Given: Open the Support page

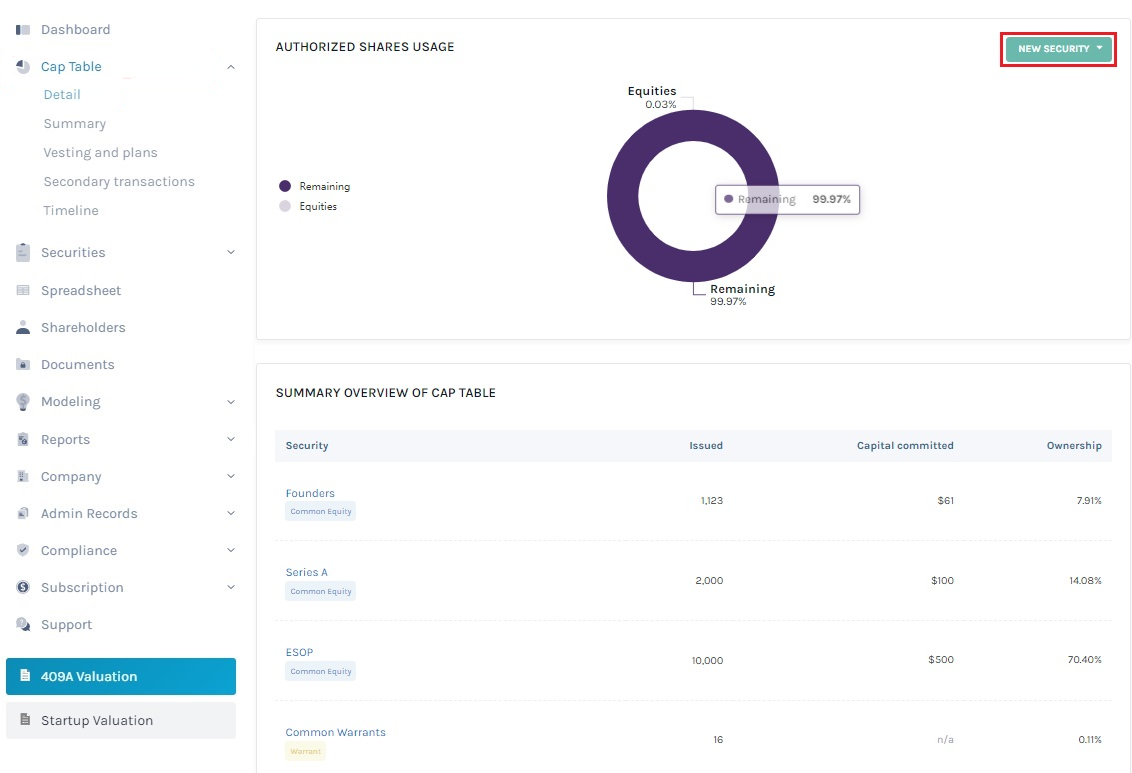Looking at the screenshot, I should (66, 624).
